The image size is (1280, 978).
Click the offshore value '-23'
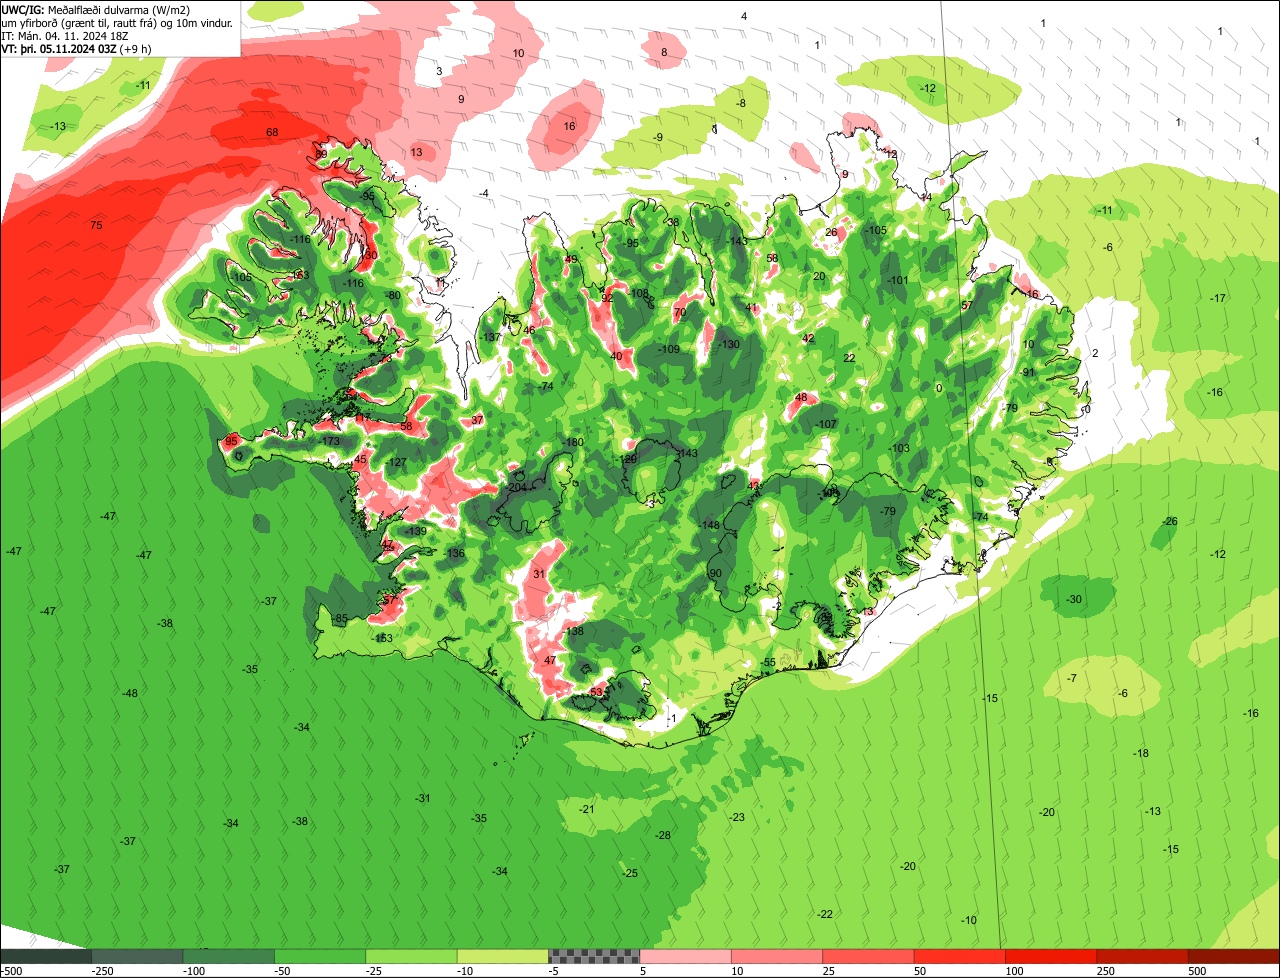pyautogui.click(x=737, y=817)
